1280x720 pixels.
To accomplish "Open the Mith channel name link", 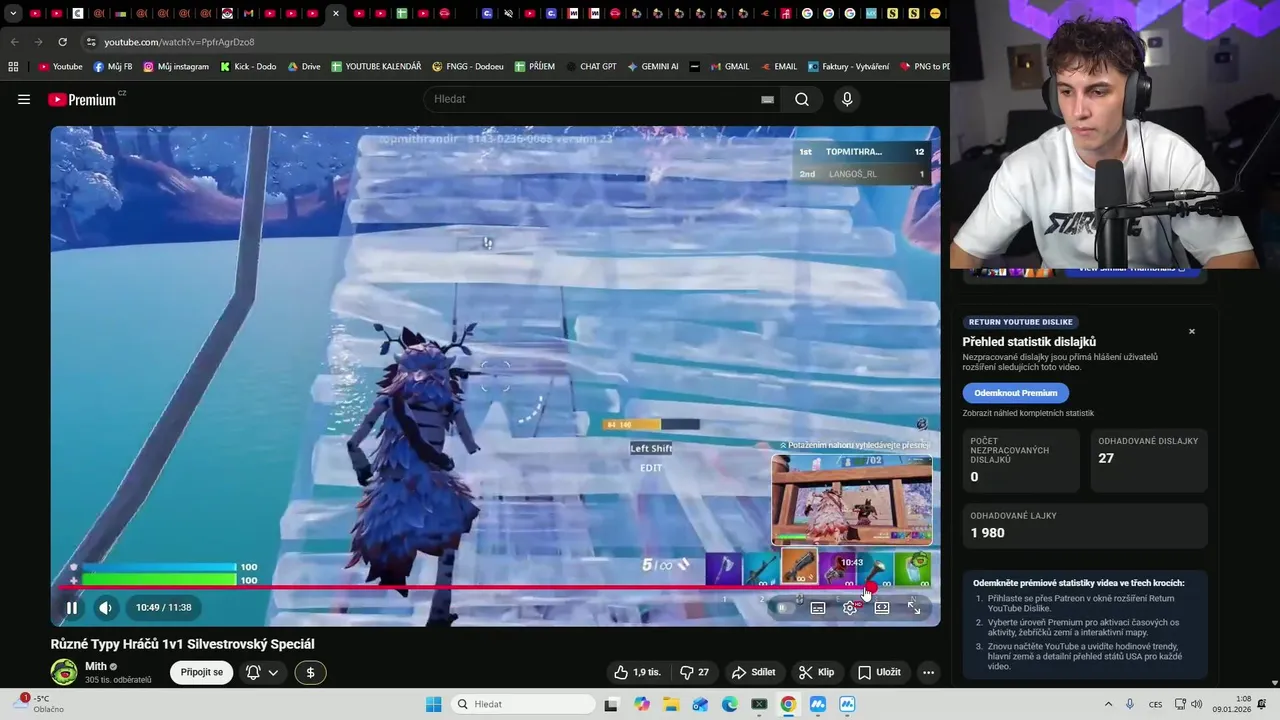I will (96, 666).
